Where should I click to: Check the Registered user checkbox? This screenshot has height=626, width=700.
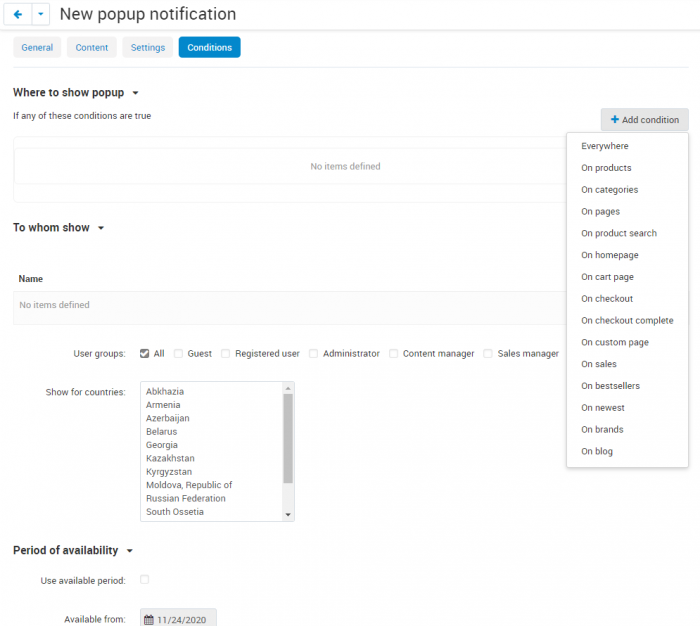point(225,354)
